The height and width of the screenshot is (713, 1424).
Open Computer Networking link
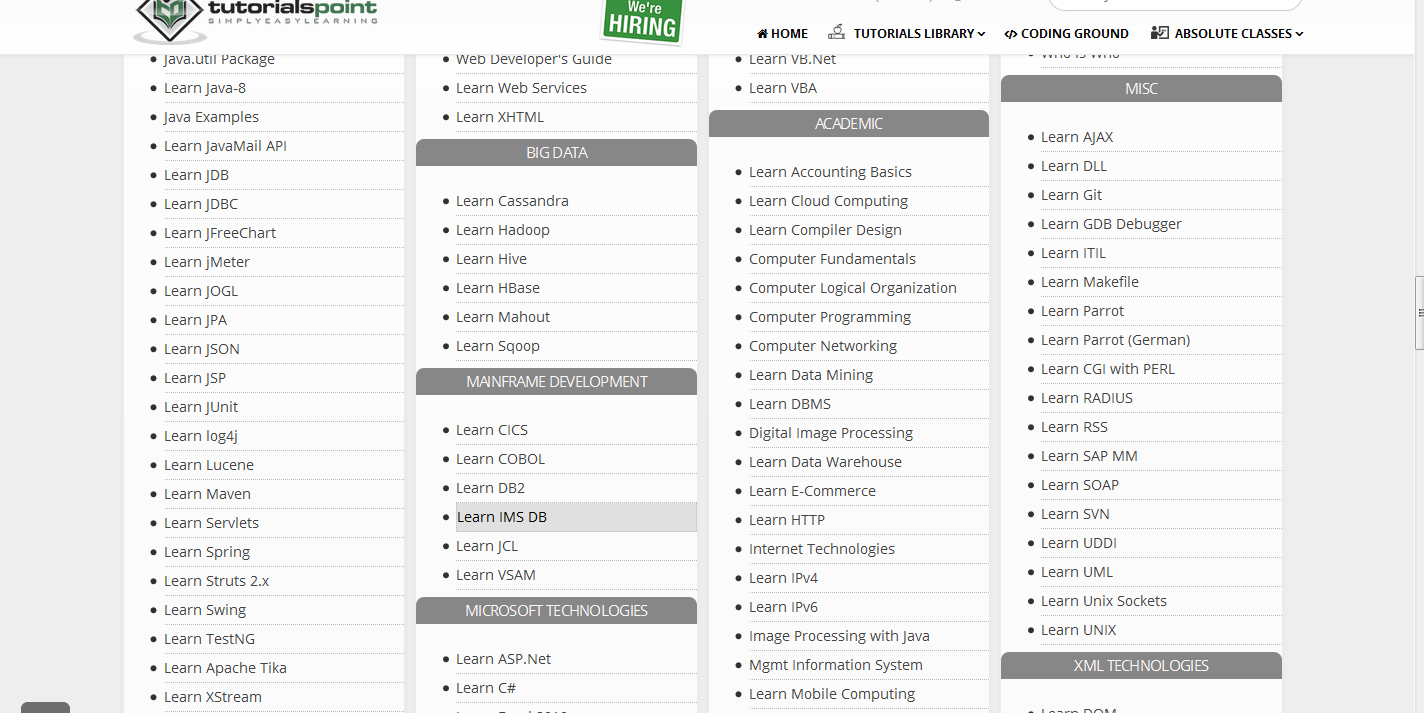click(x=823, y=346)
